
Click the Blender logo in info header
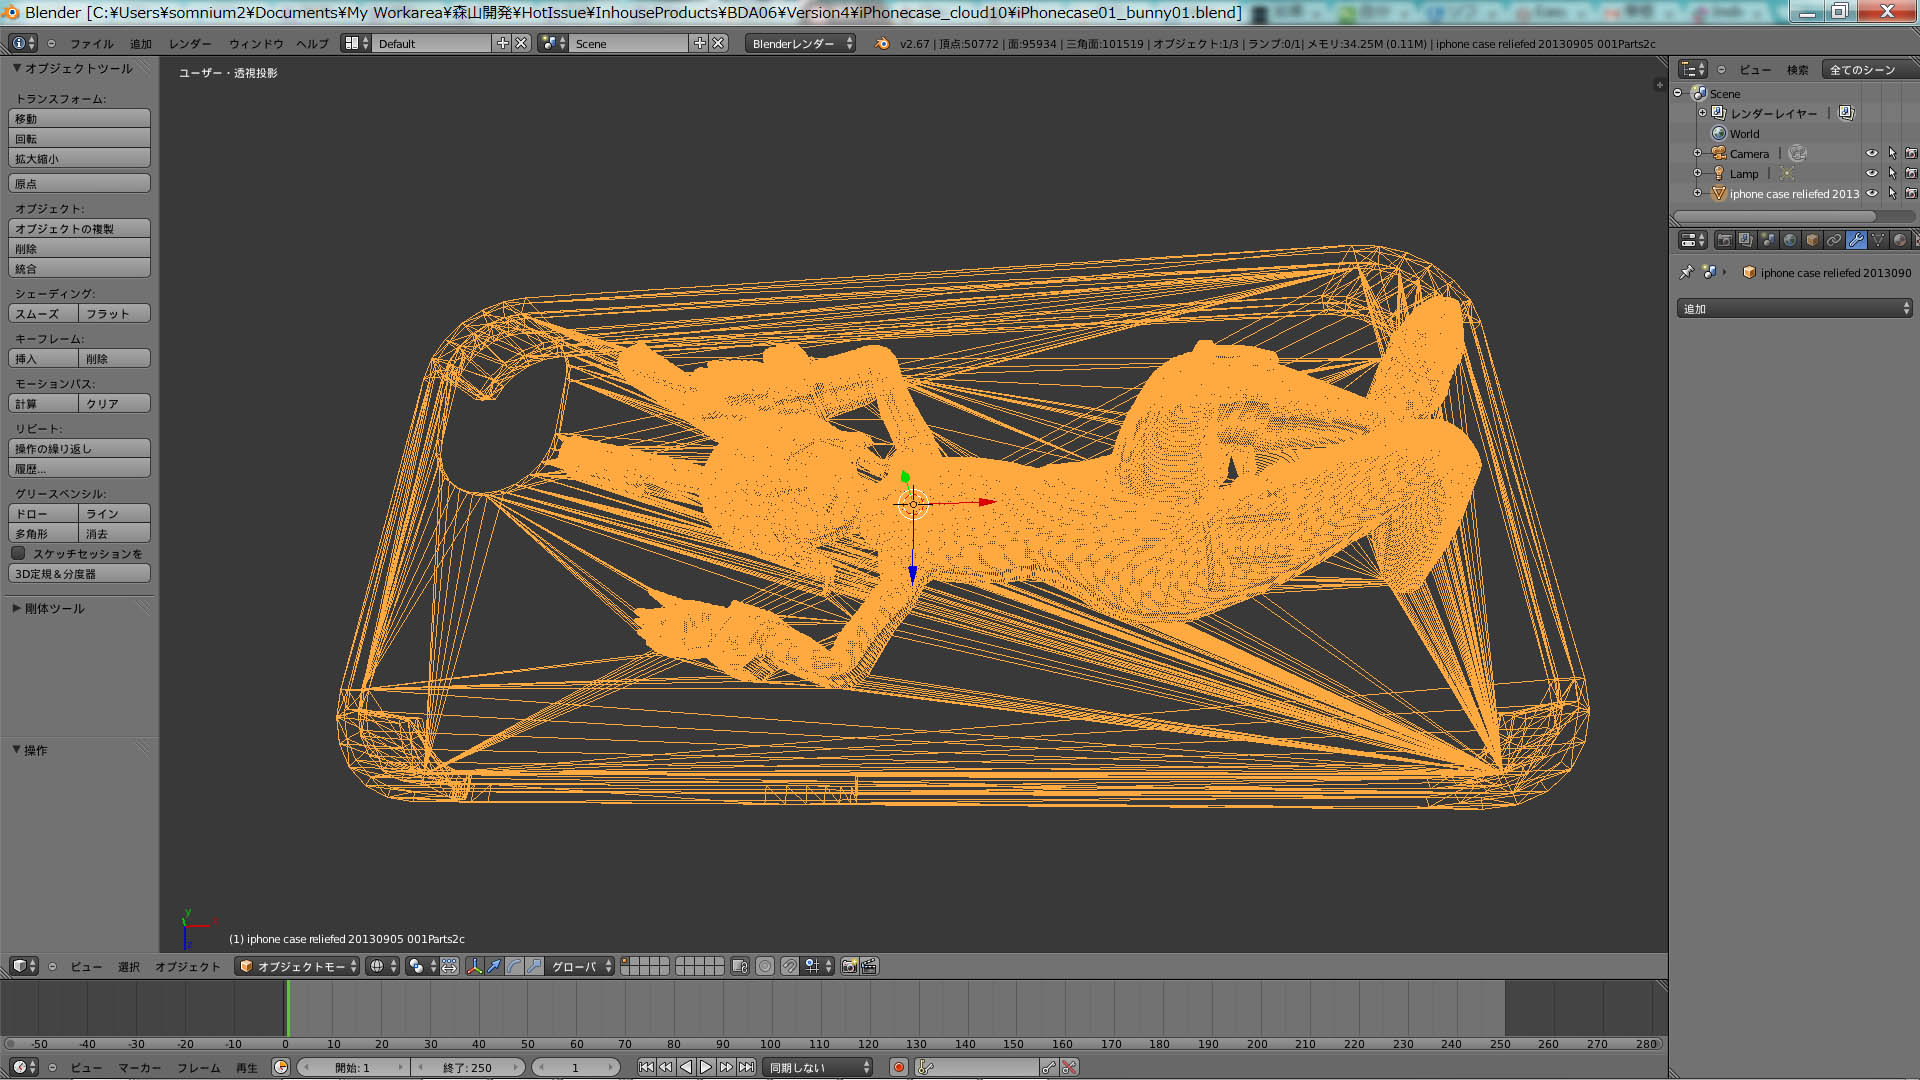click(882, 44)
